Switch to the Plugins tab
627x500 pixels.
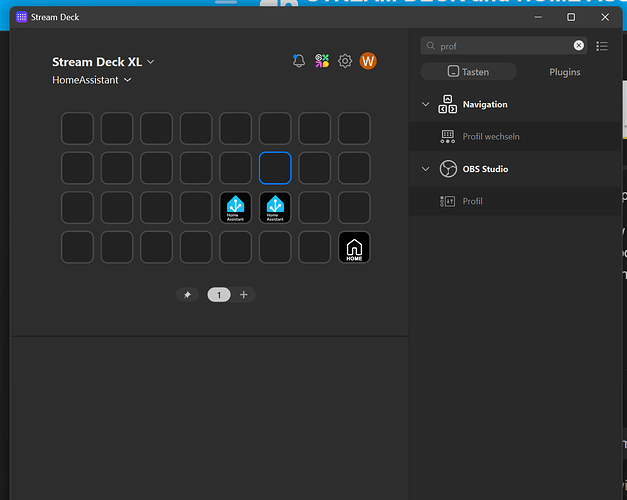pos(565,72)
